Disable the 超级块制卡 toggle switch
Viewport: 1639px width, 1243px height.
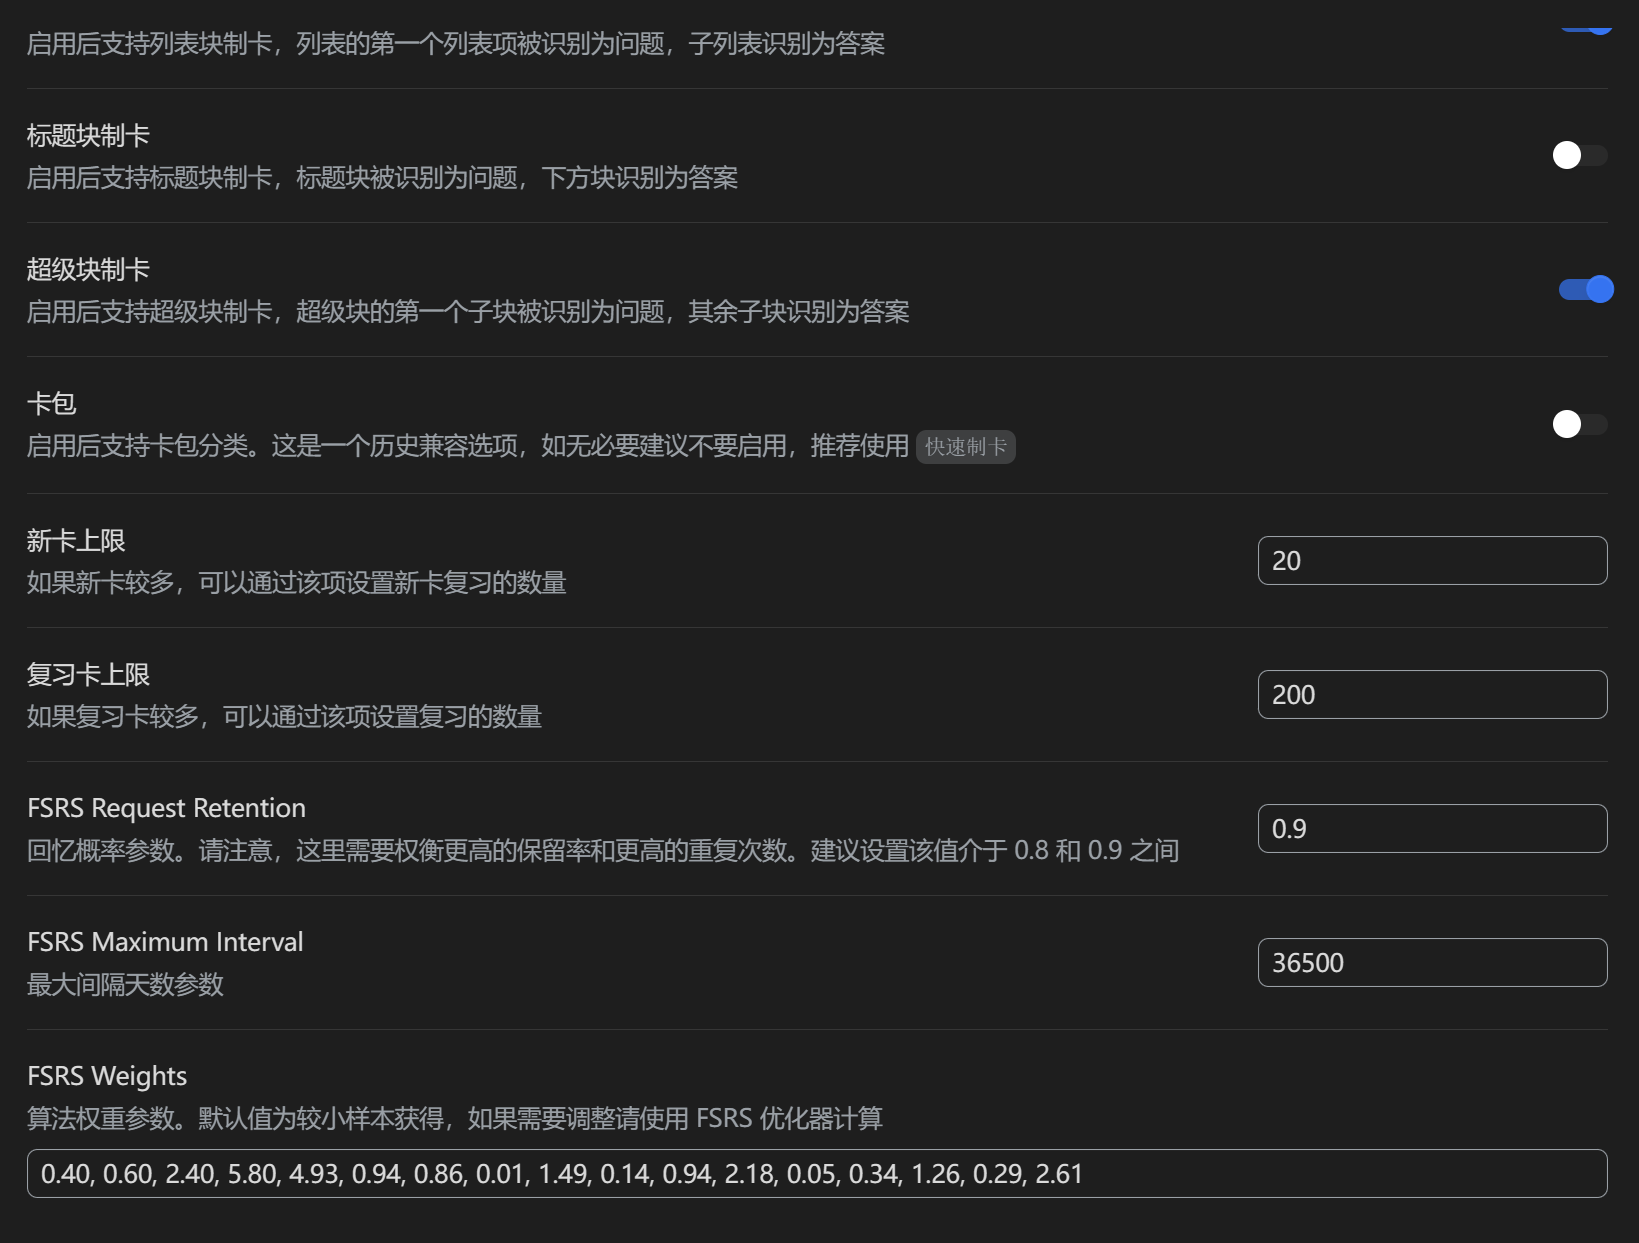(x=1584, y=289)
